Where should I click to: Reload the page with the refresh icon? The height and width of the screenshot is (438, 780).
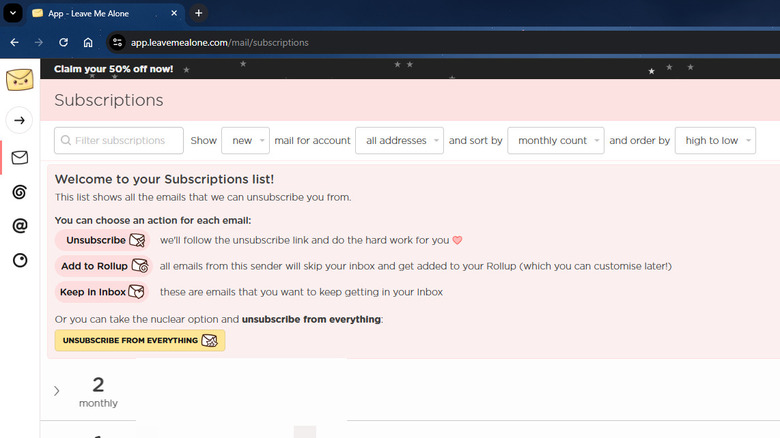(63, 42)
